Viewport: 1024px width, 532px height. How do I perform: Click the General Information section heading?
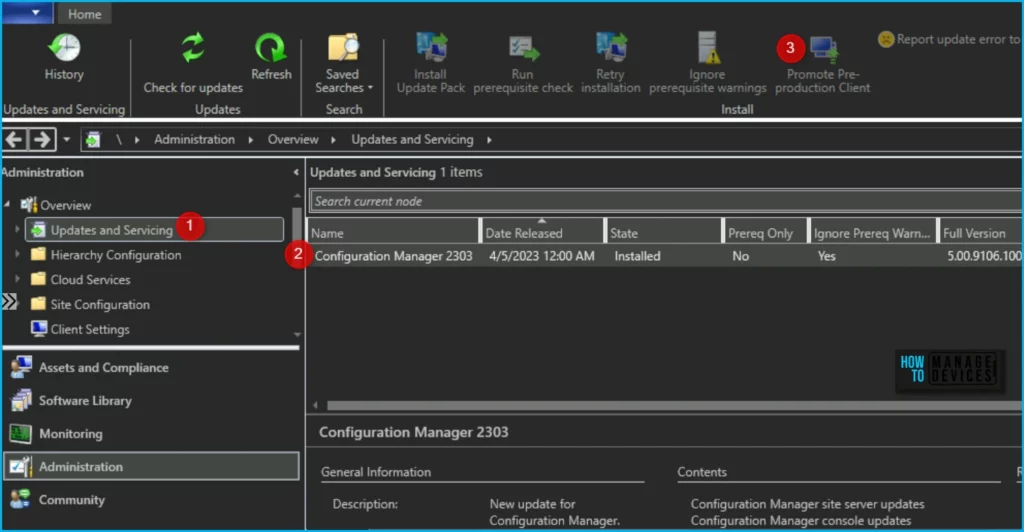pos(376,472)
